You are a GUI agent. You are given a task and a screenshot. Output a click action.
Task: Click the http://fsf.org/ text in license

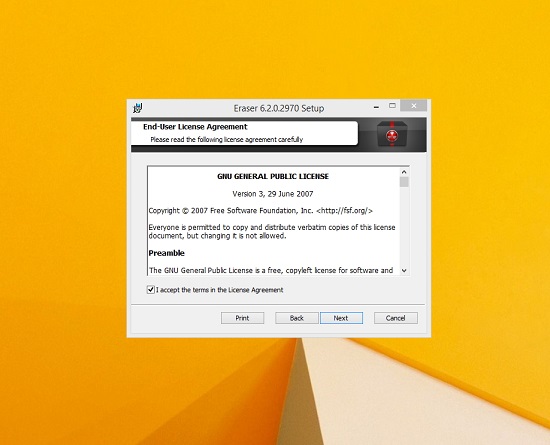(344, 211)
